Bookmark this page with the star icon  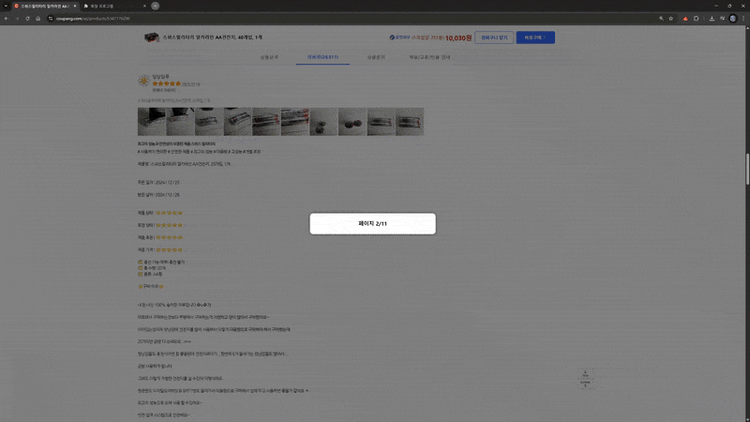click(671, 19)
